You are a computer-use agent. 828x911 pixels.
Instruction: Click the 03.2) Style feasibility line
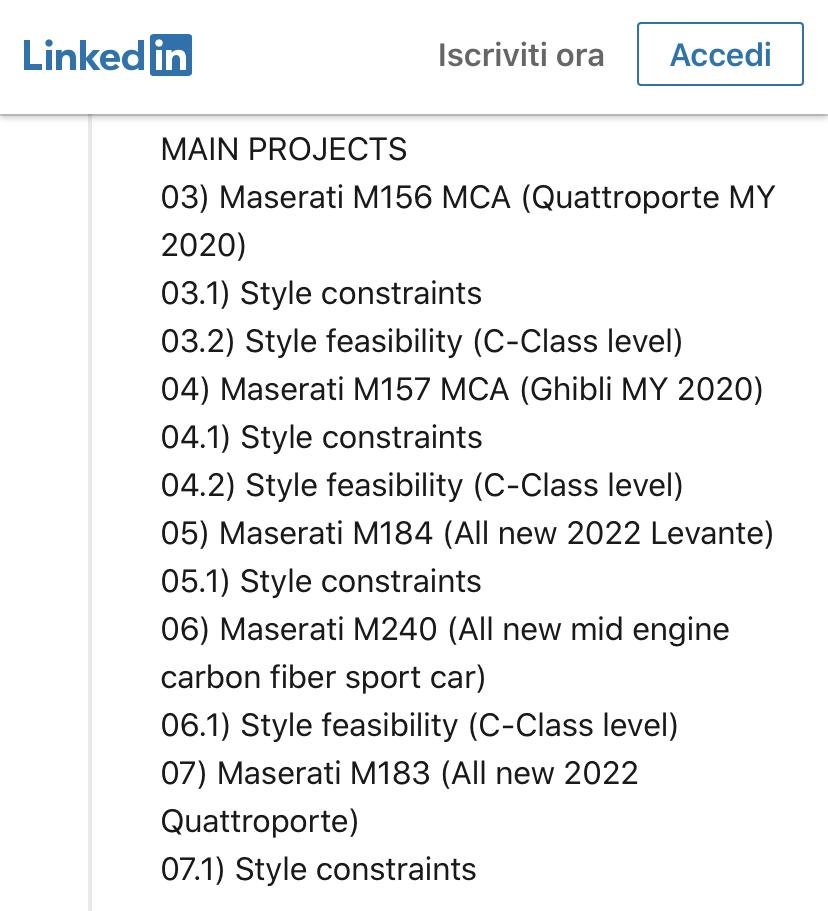(x=422, y=341)
